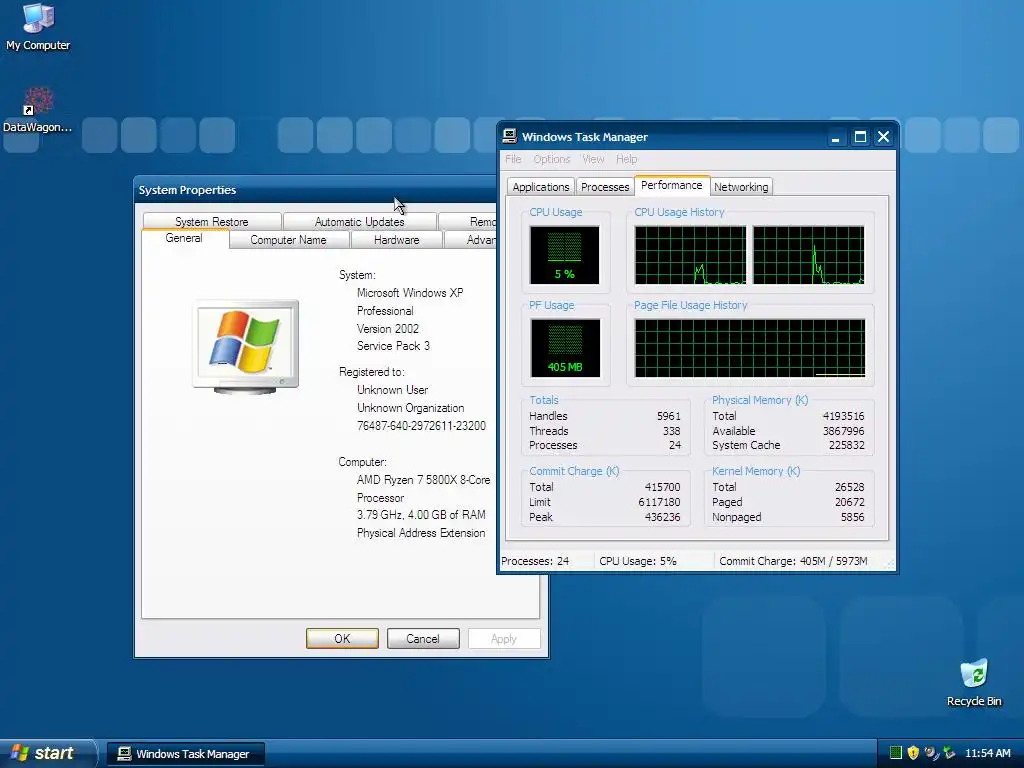Click the first CPU Usage History graph

coord(690,255)
